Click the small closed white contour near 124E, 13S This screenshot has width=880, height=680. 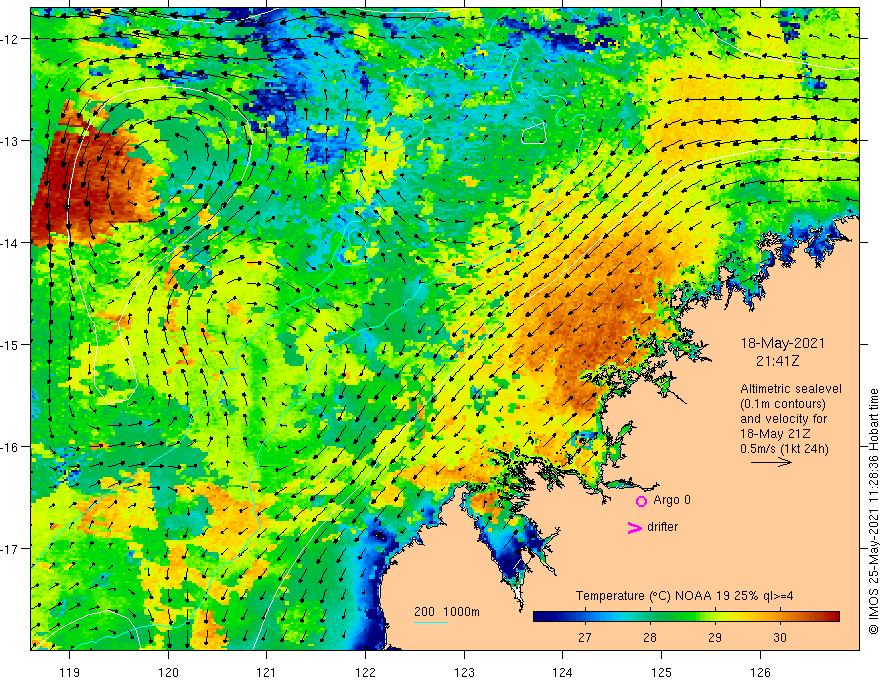coord(534,133)
